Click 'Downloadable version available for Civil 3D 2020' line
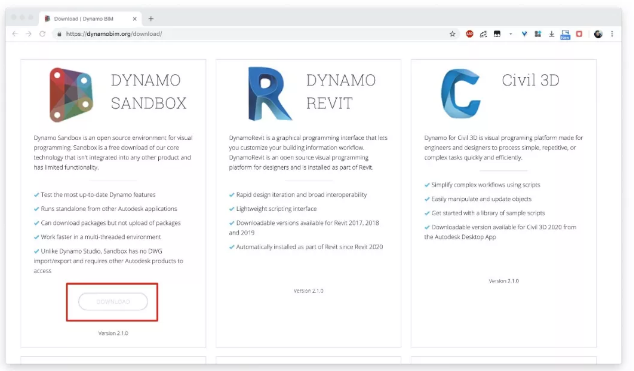Image resolution: width=634 pixels, height=371 pixels. [x=500, y=232]
